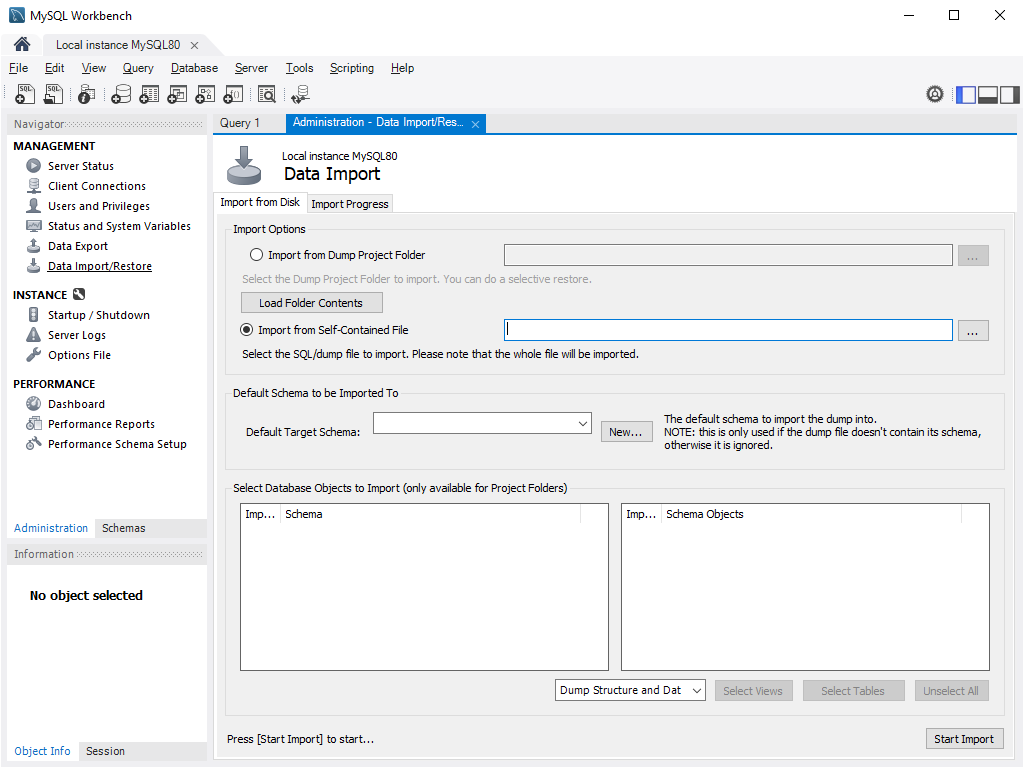Create new schema toolbar icon

(121, 95)
